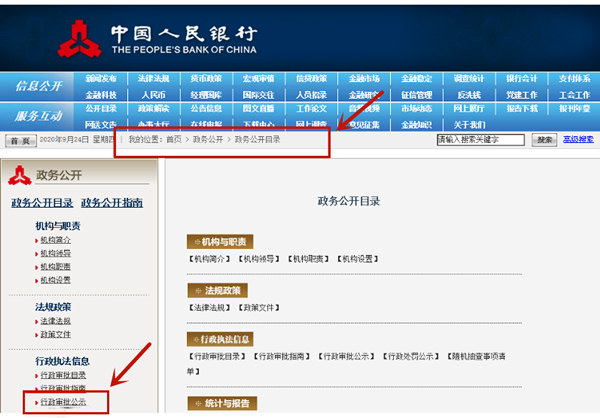600x418 pixels.
Task: Open the 支付体系 menu item
Action: tap(574, 79)
